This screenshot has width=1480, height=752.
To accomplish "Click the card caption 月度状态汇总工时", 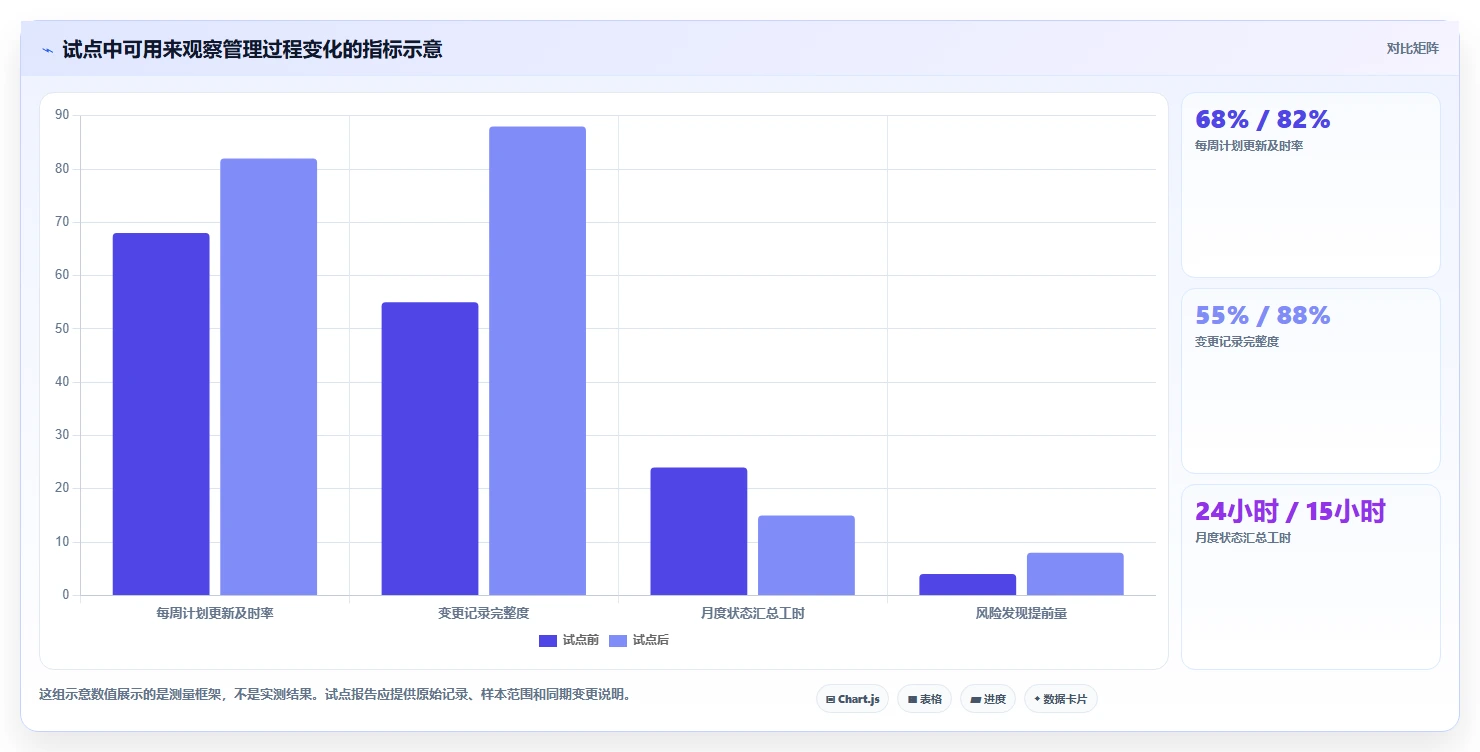I will pyautogui.click(x=1243, y=537).
